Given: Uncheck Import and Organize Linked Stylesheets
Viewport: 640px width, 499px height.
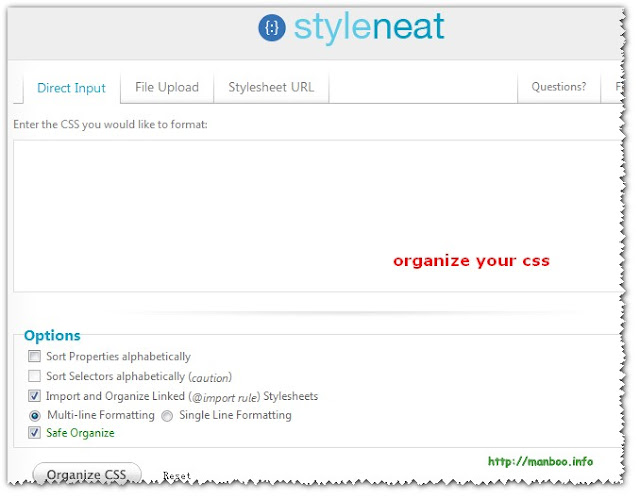Looking at the screenshot, I should (34, 396).
